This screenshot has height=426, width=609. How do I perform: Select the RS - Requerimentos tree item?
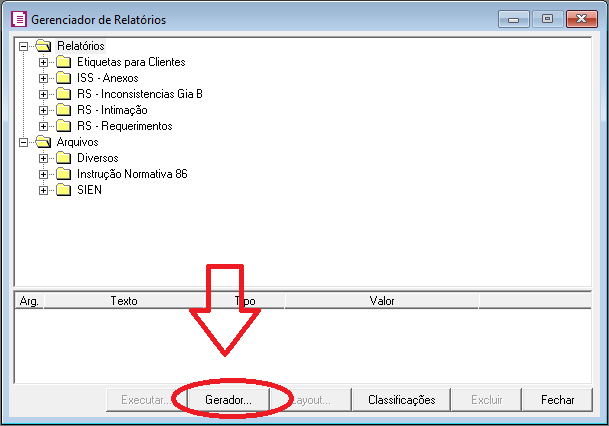[124, 126]
